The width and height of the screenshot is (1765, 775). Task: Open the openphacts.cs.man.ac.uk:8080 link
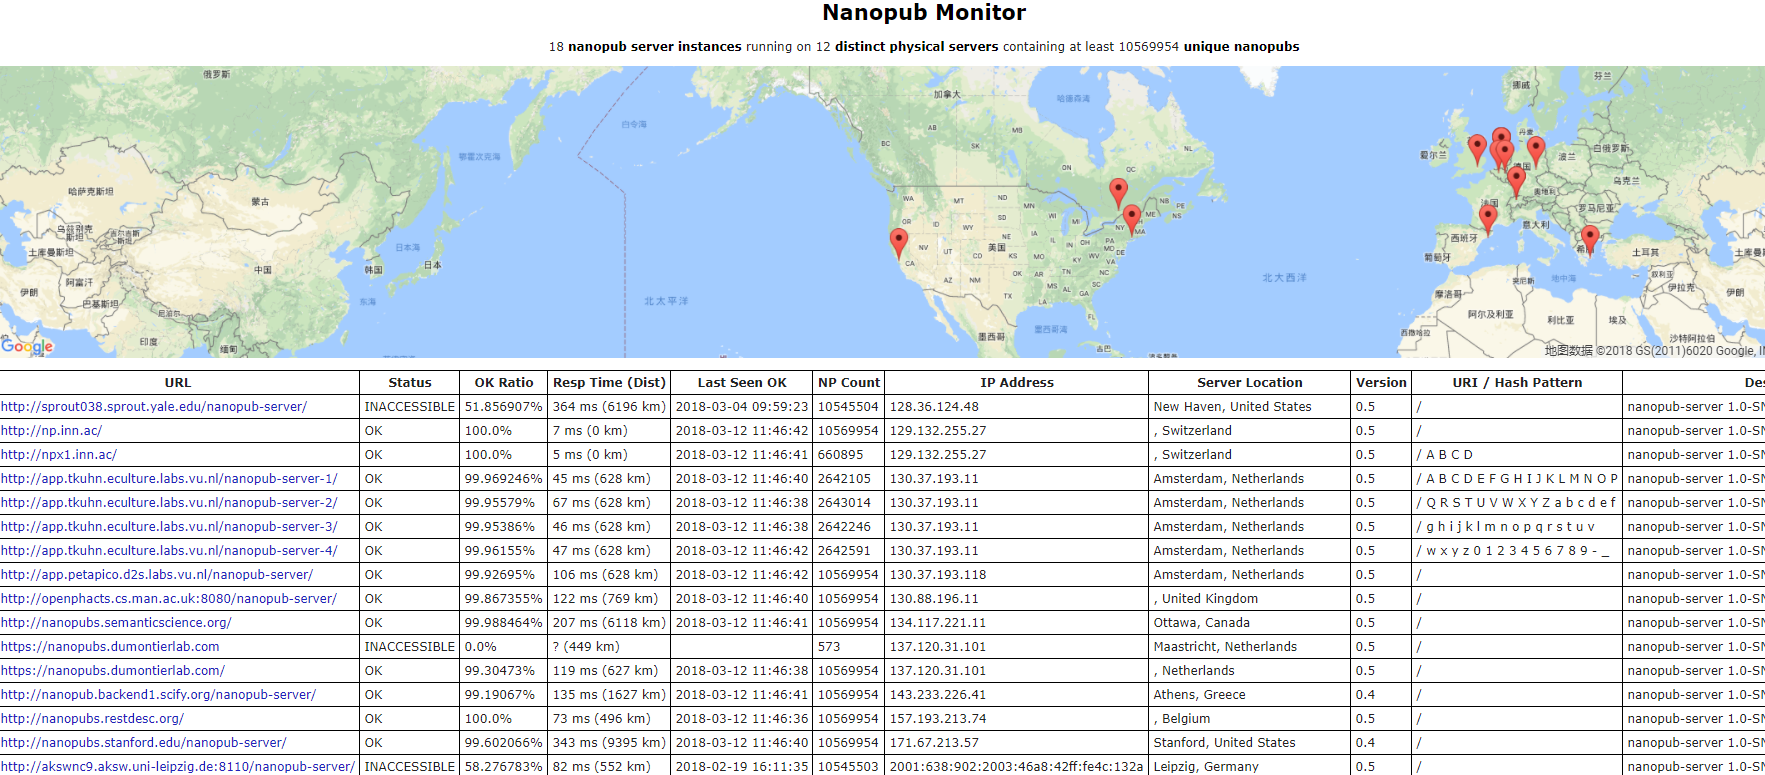[169, 599]
